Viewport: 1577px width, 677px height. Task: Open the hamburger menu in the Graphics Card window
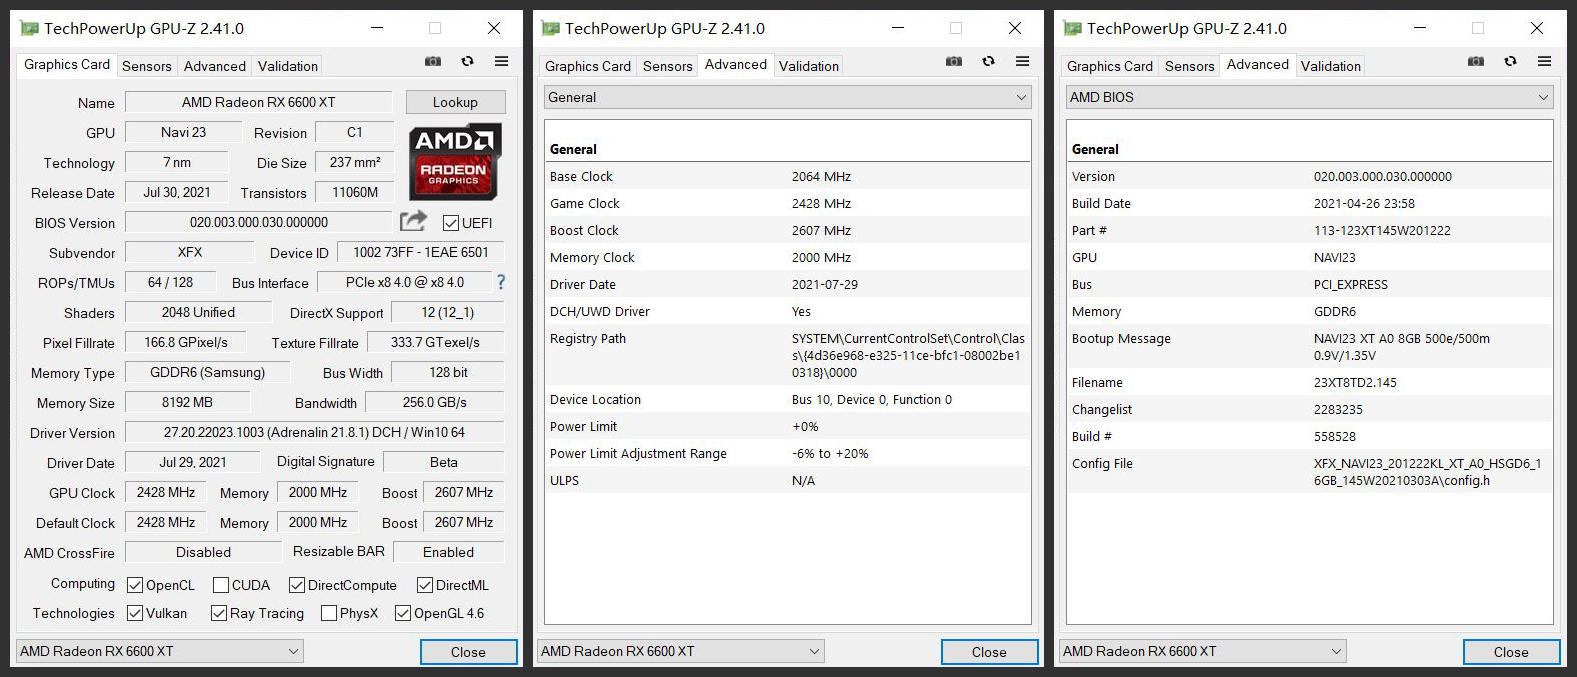501,62
